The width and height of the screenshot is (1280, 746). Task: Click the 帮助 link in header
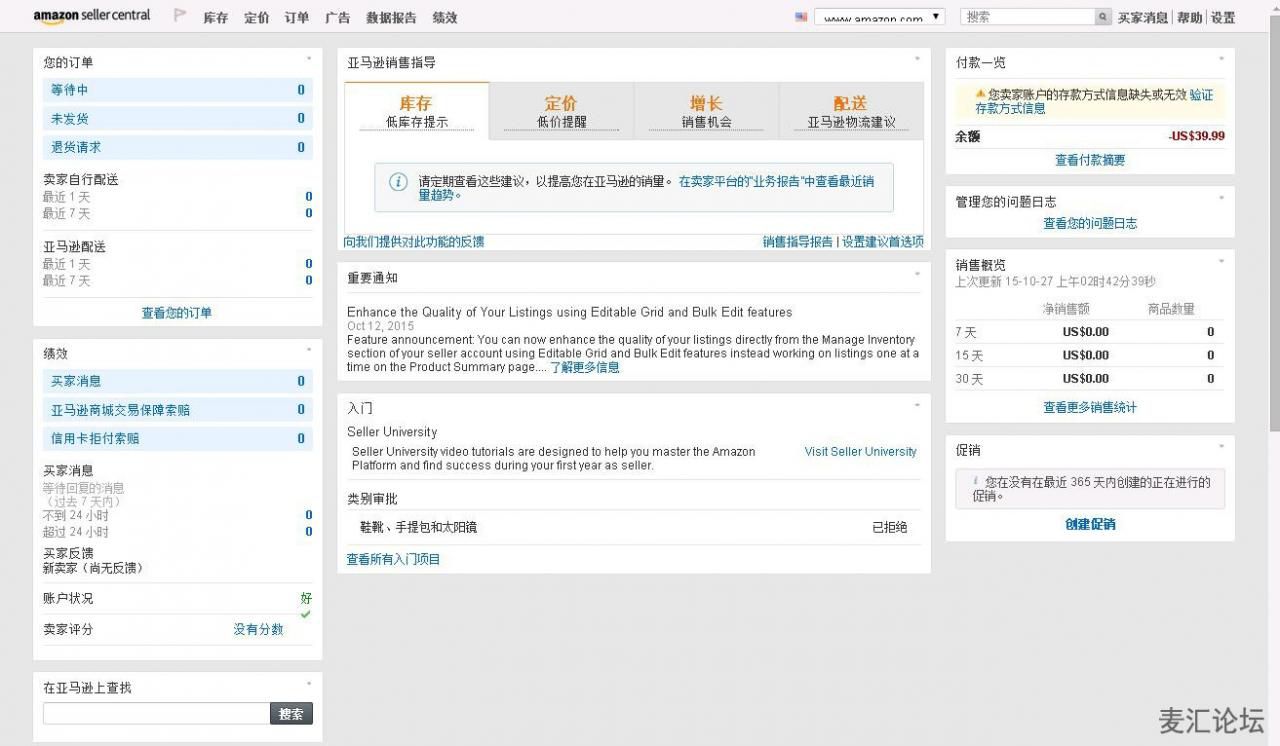(x=1190, y=18)
